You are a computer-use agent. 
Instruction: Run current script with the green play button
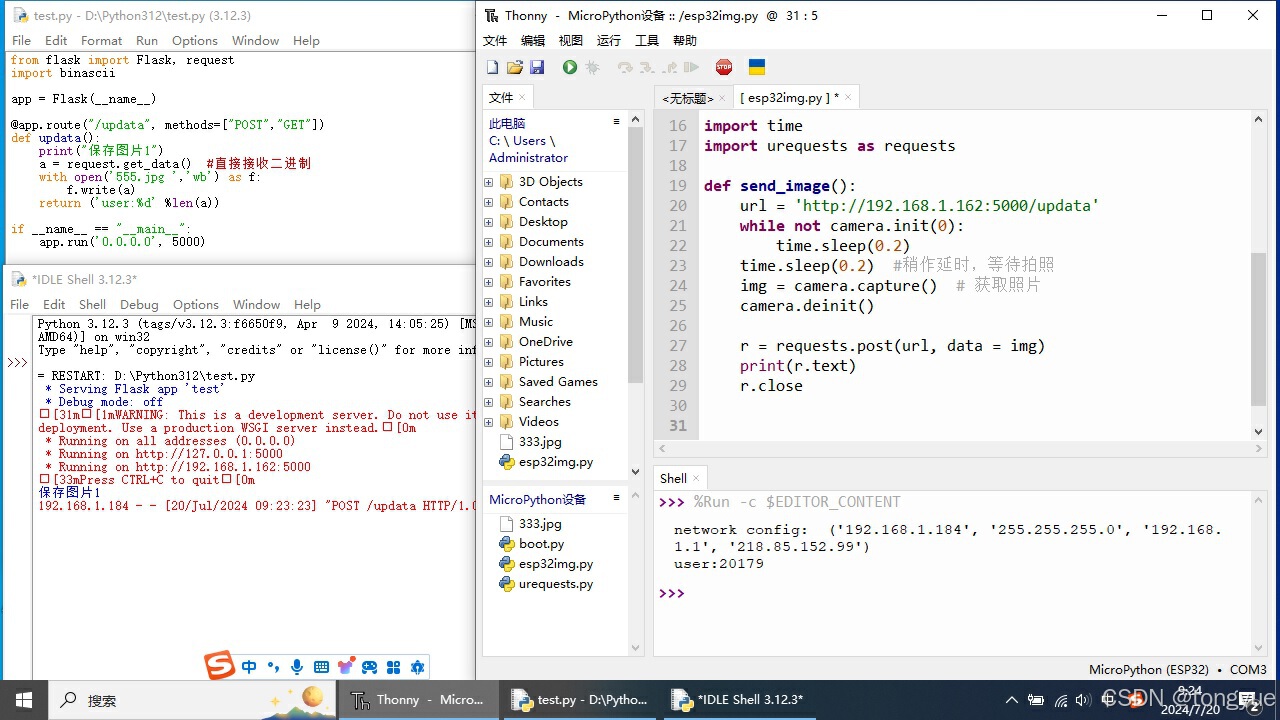tap(570, 67)
